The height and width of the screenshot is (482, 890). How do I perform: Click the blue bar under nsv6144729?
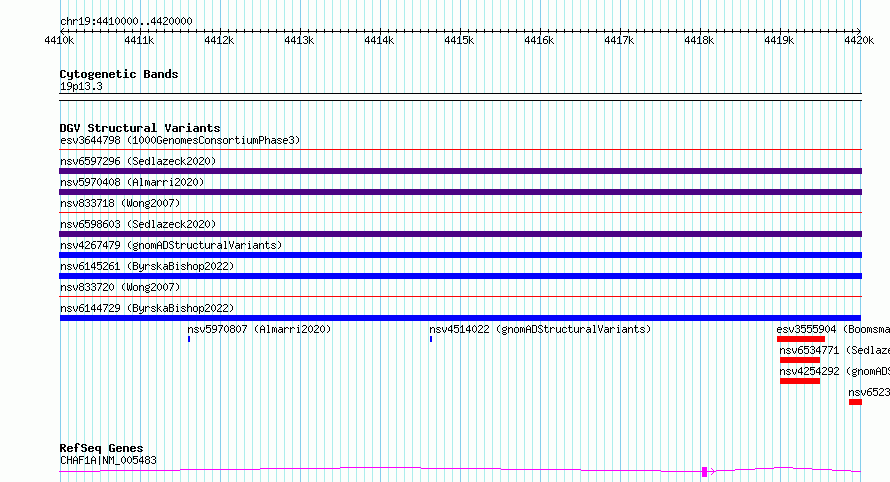[x=460, y=318]
